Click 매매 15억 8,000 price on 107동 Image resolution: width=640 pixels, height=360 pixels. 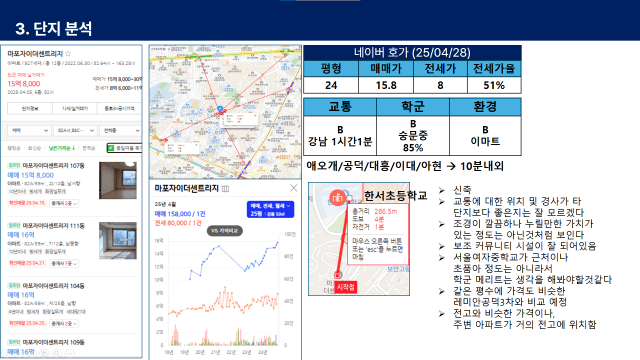point(31,175)
